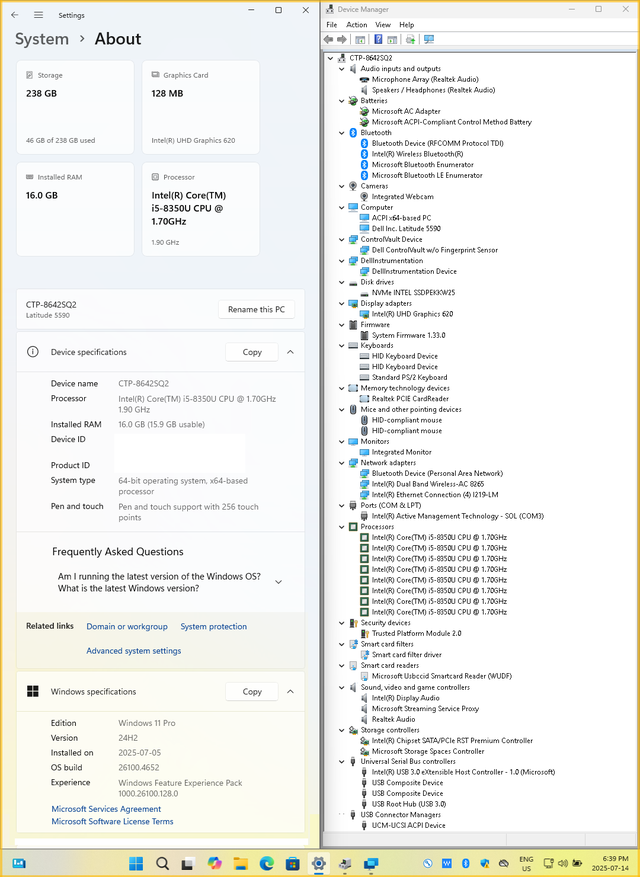Open the Advanced system settings link
Viewport: 640px width, 877px height.
coord(133,651)
